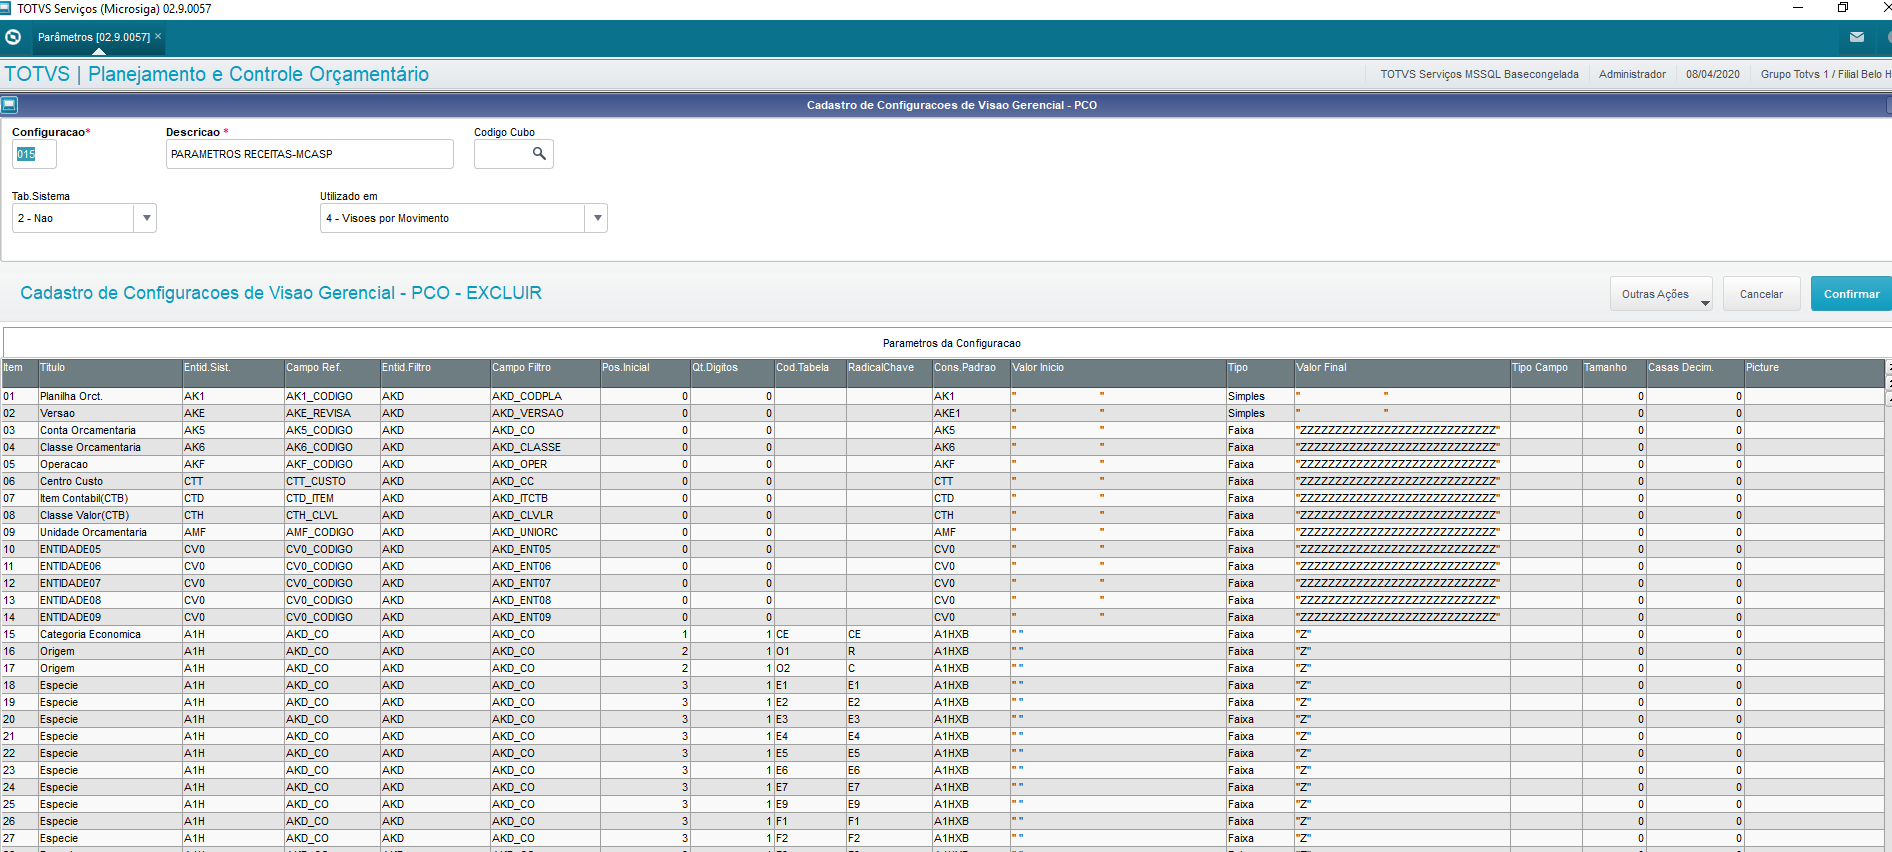Select the 'ENTIDADE09' title cell

110,617
